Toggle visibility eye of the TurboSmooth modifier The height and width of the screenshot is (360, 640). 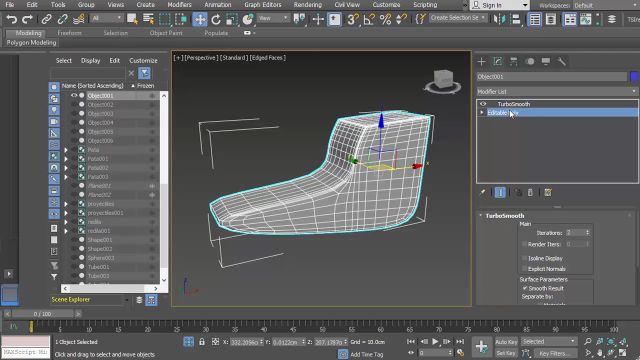click(483, 104)
